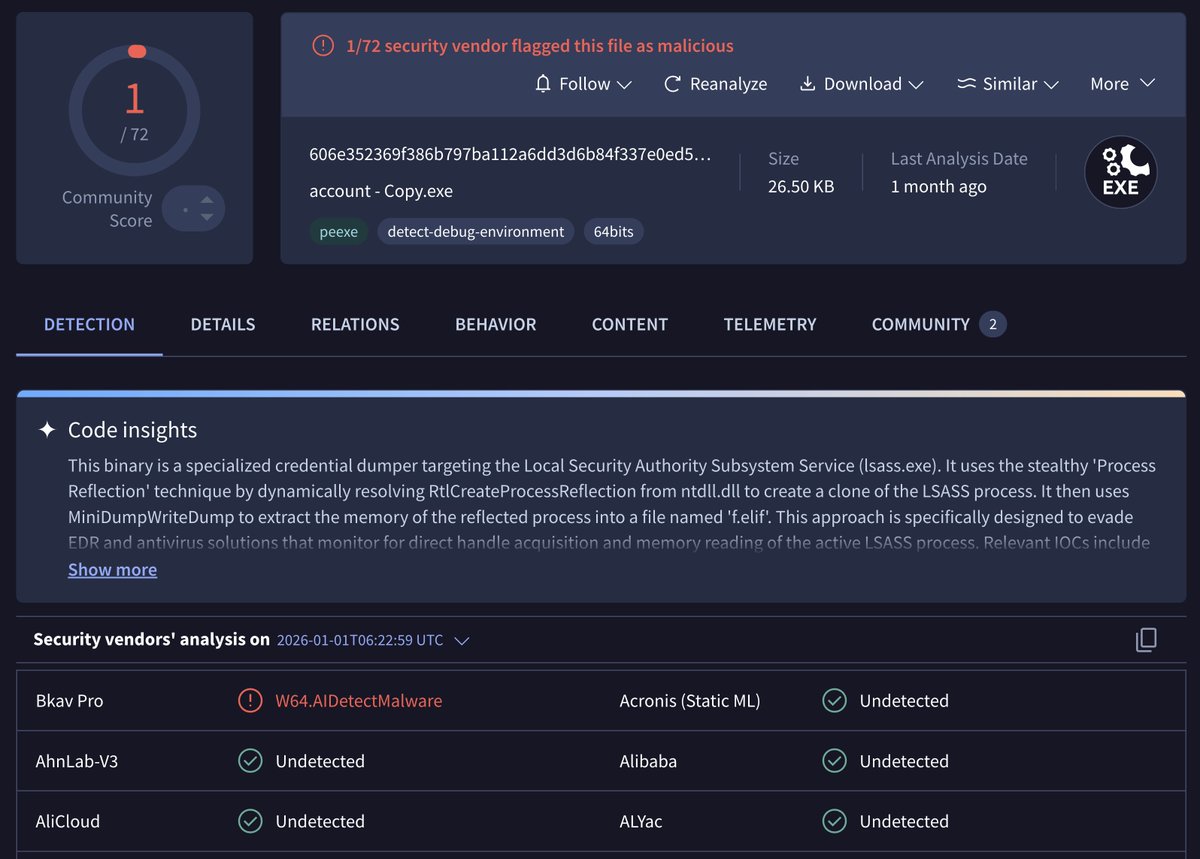
Task: Switch to the Behavior tab
Action: [x=495, y=324]
